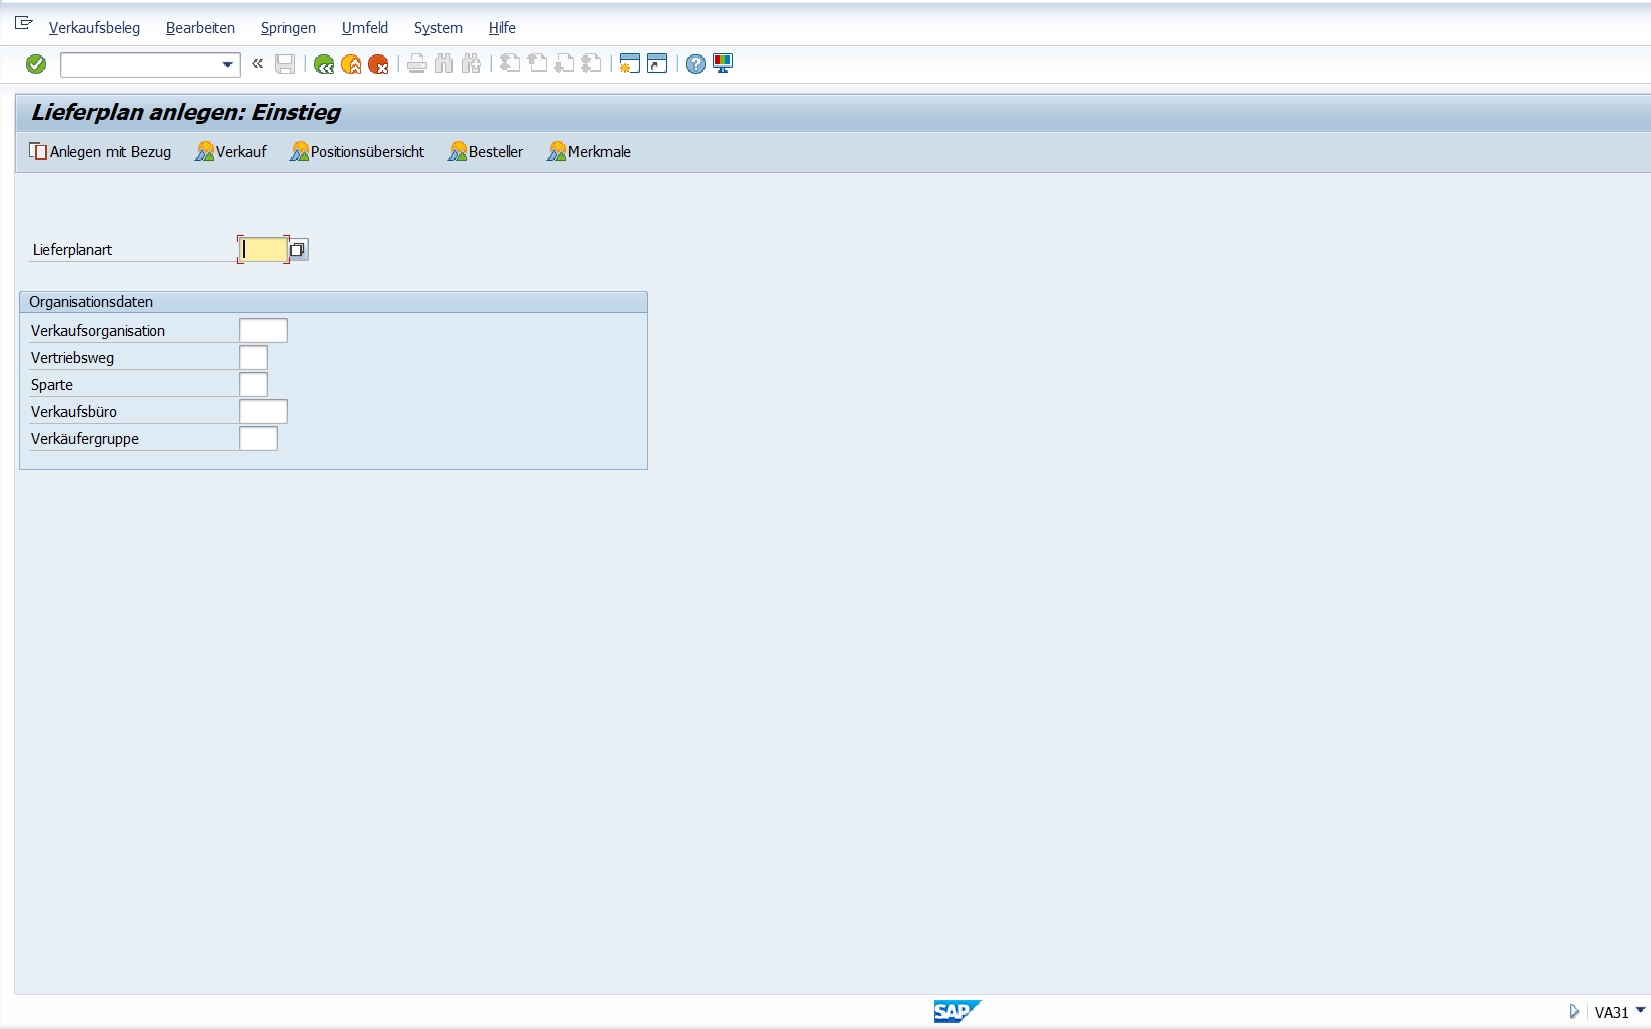Click the Next Page icon

pos(564,64)
